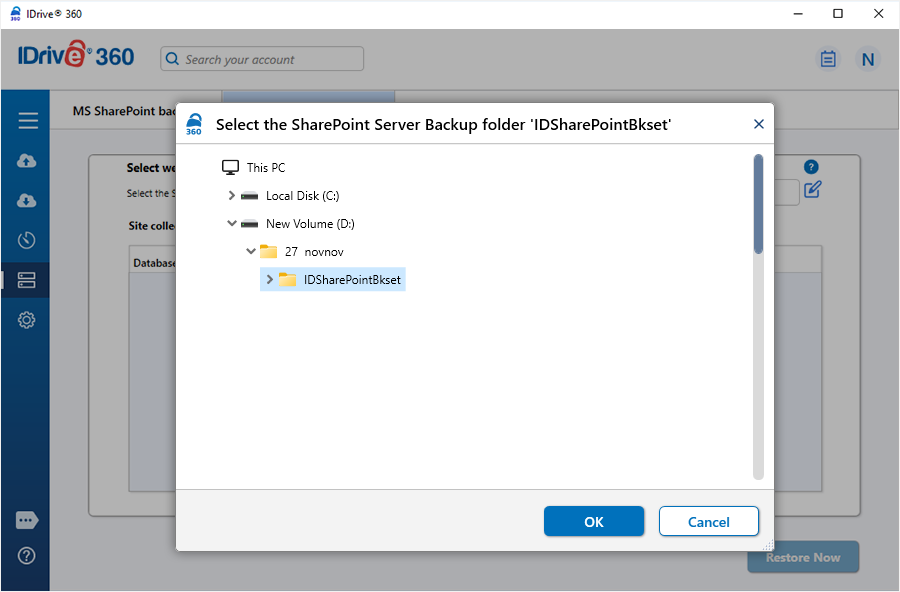
Task: Open the hamburger menu in sidebar
Action: [x=28, y=121]
